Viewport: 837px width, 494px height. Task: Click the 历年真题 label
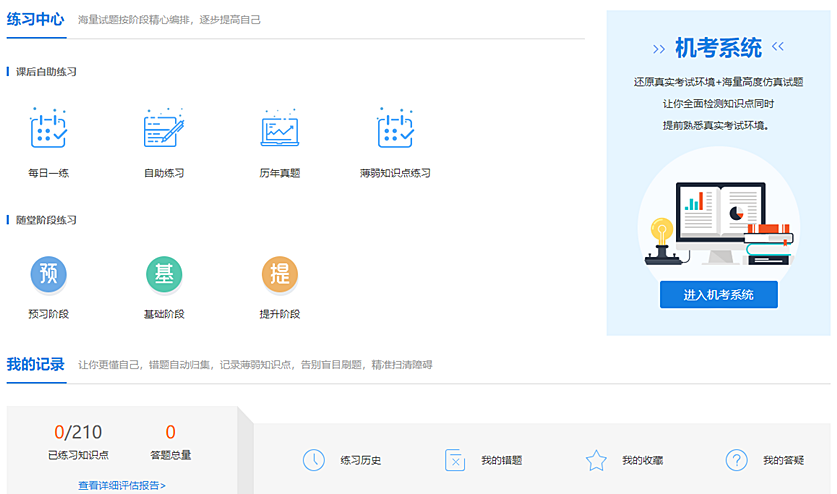point(280,173)
